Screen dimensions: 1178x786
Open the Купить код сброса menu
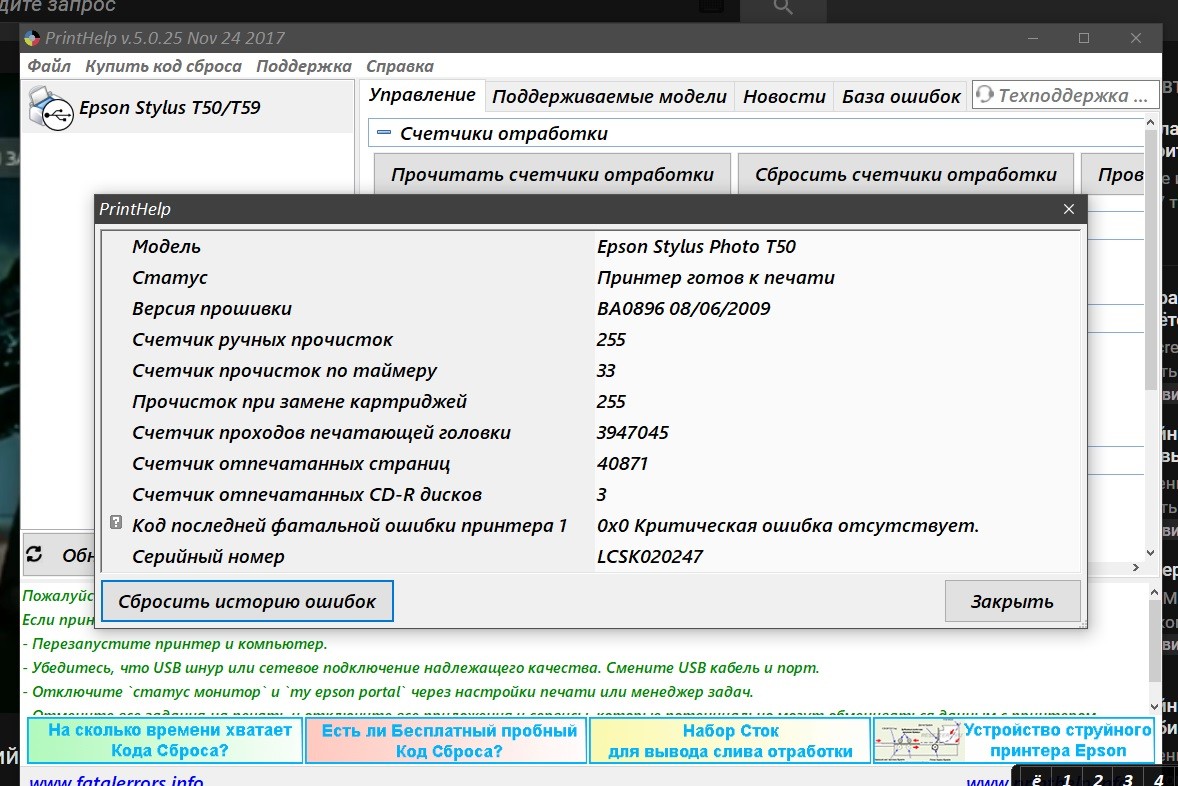163,66
